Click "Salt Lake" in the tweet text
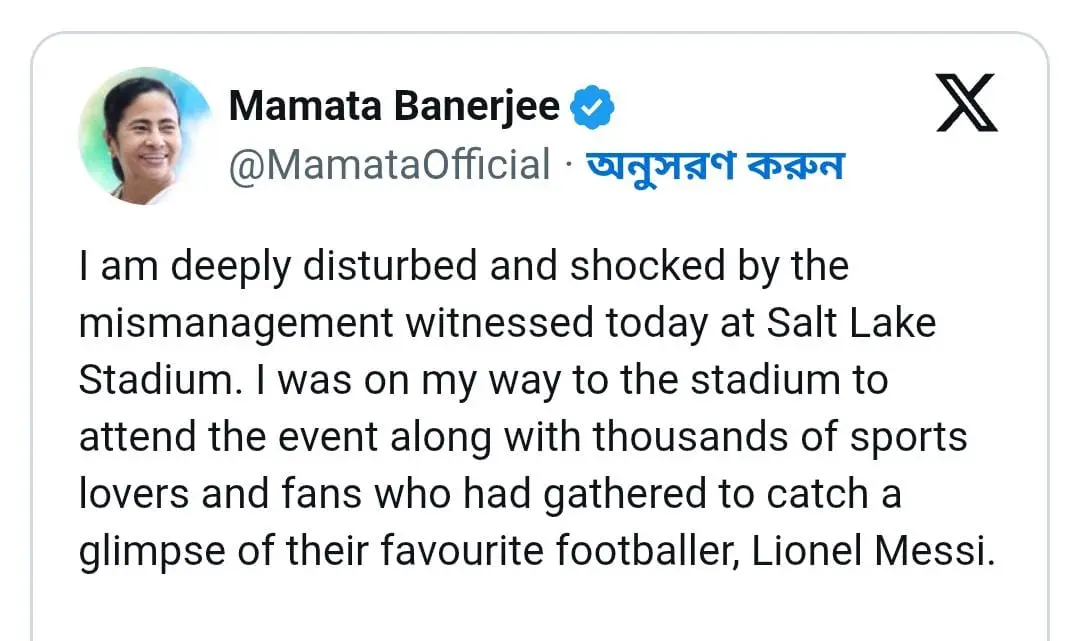1080x641 pixels. 851,324
